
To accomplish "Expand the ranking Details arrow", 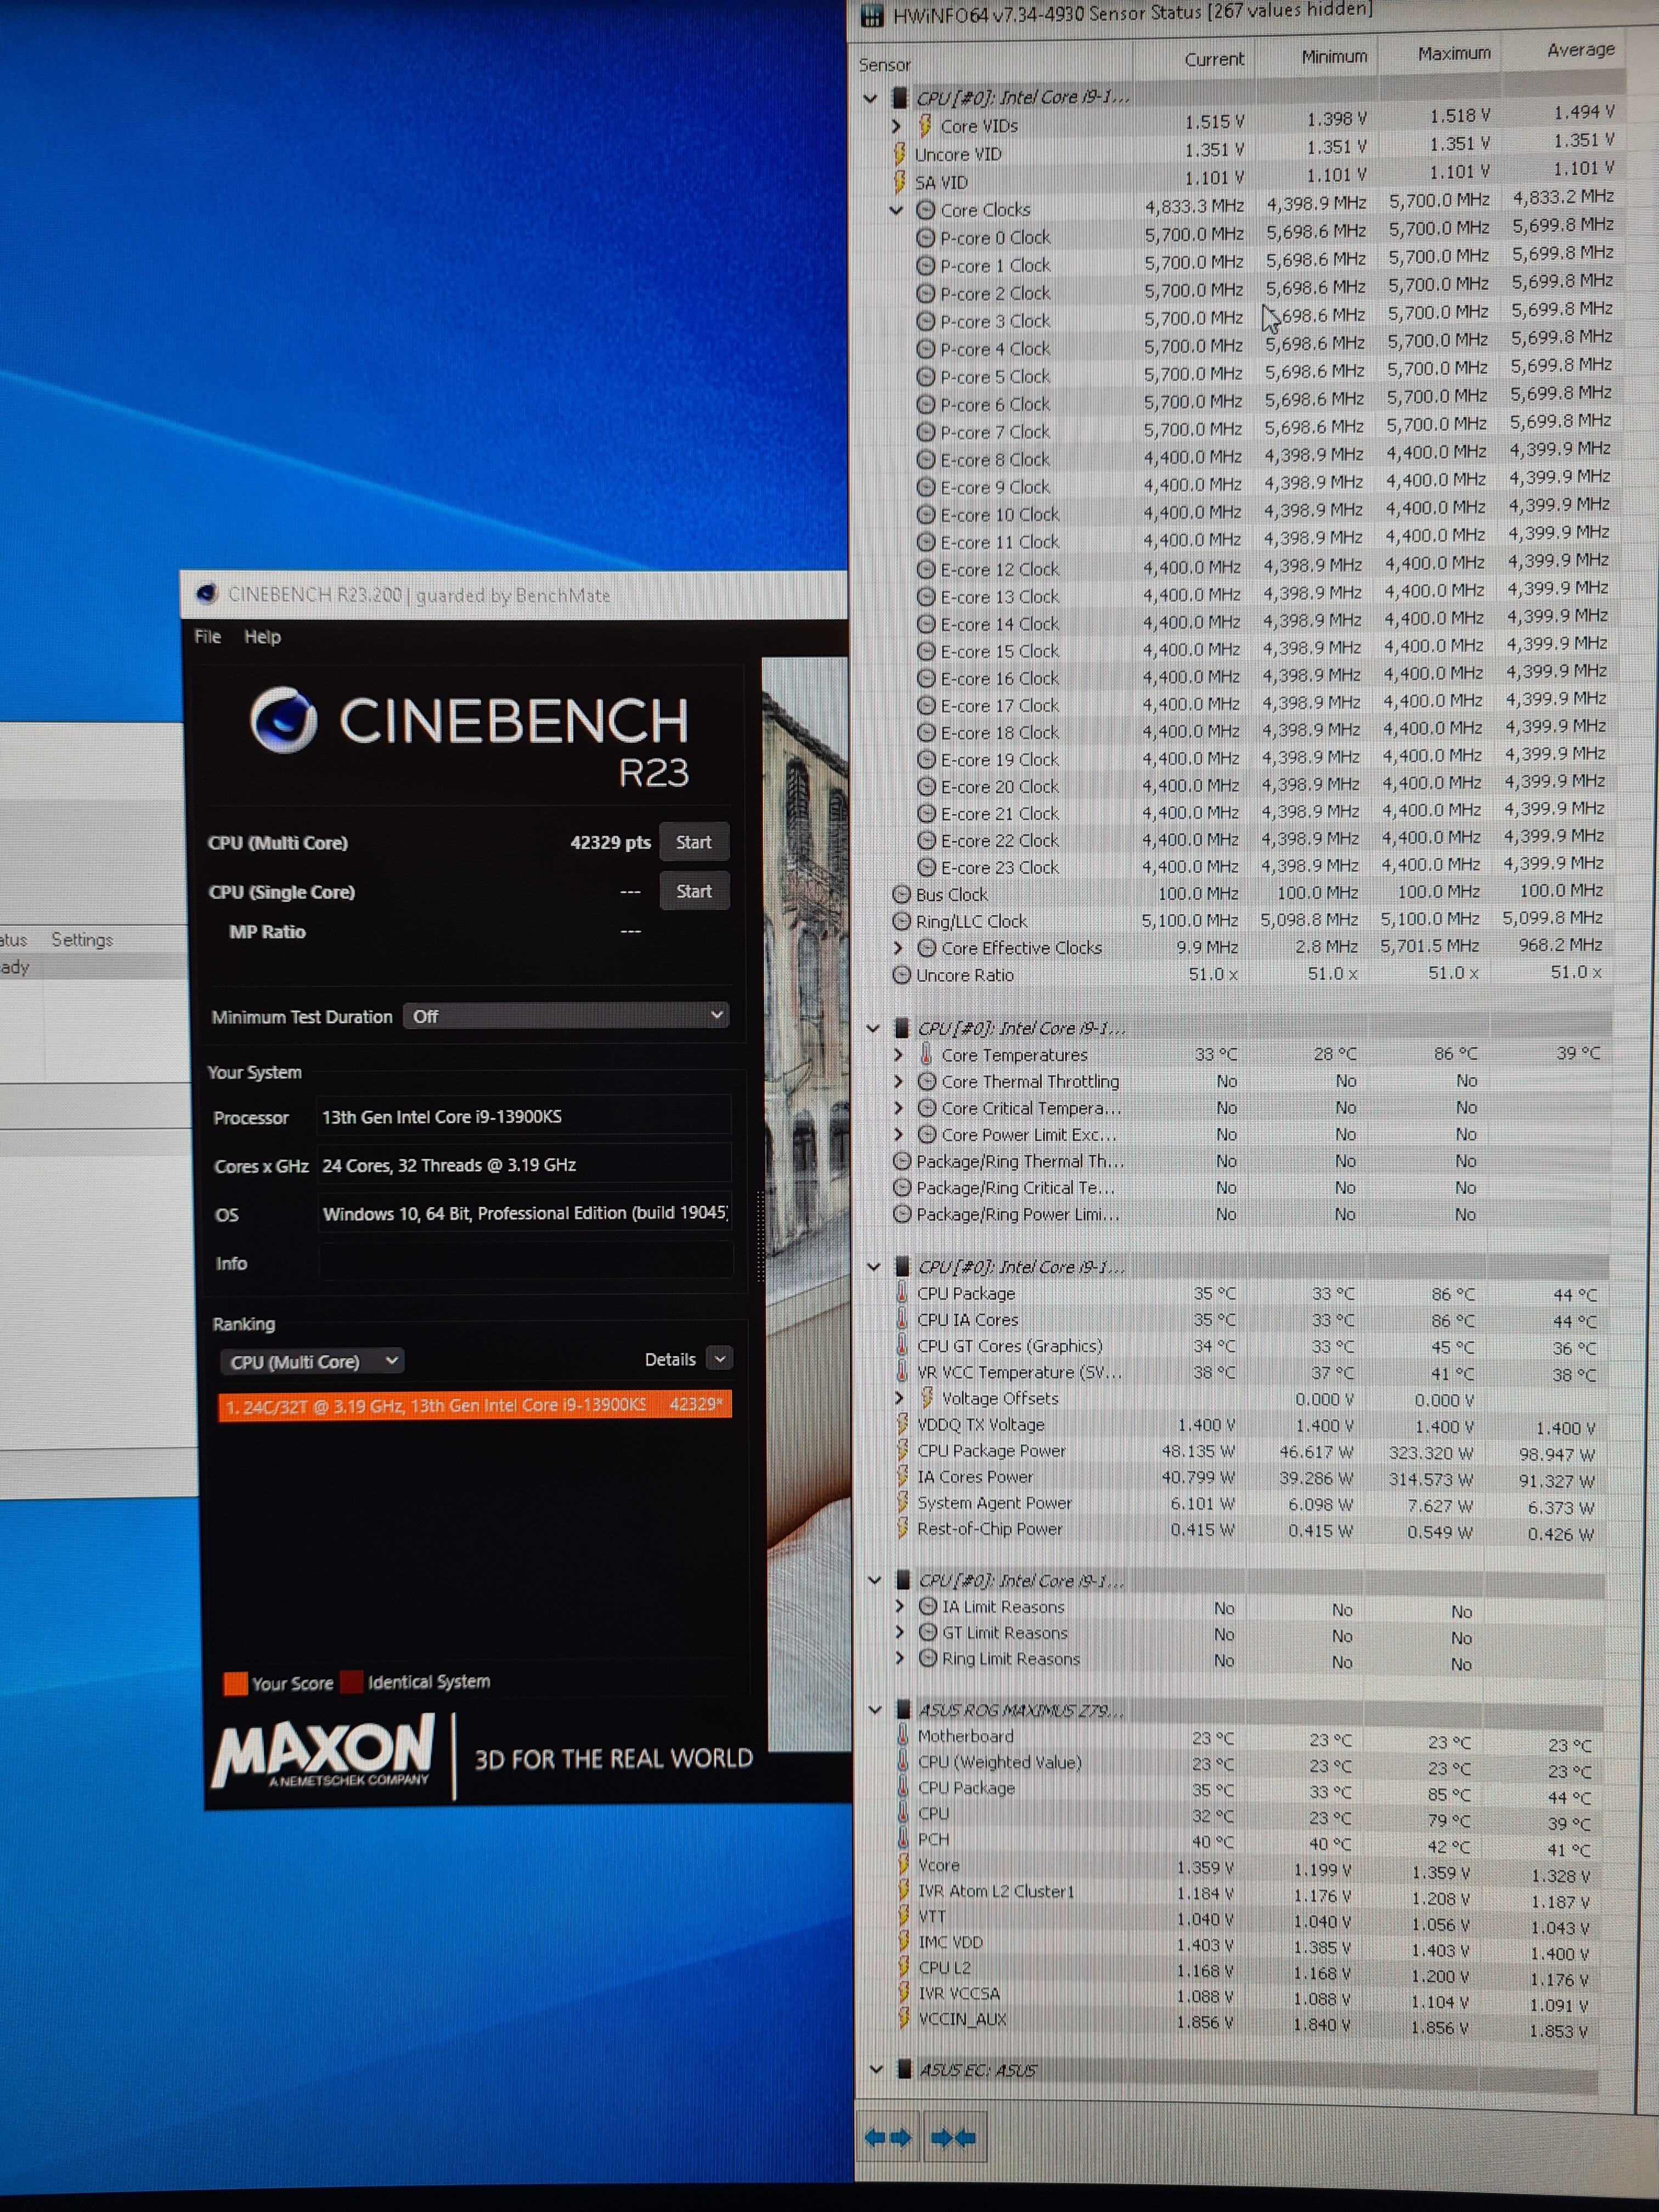I will click(719, 1359).
